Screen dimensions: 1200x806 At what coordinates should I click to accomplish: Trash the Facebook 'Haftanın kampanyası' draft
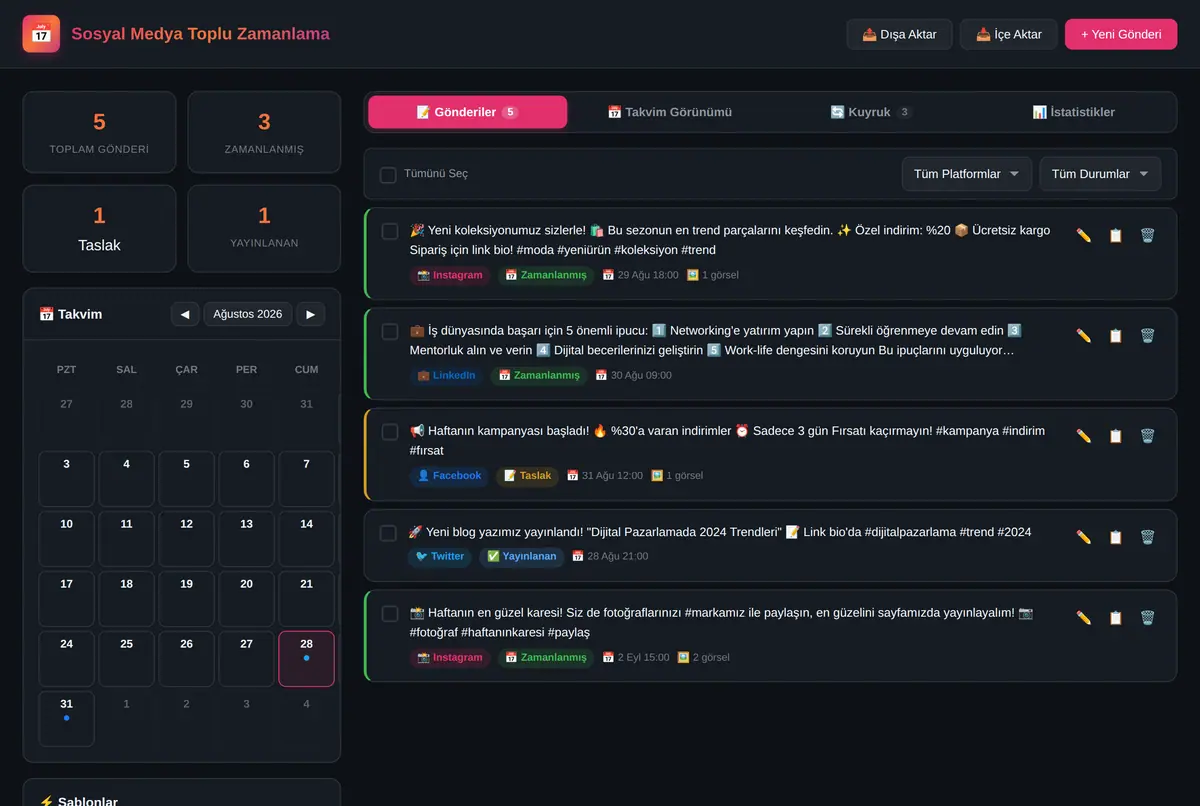point(1147,436)
